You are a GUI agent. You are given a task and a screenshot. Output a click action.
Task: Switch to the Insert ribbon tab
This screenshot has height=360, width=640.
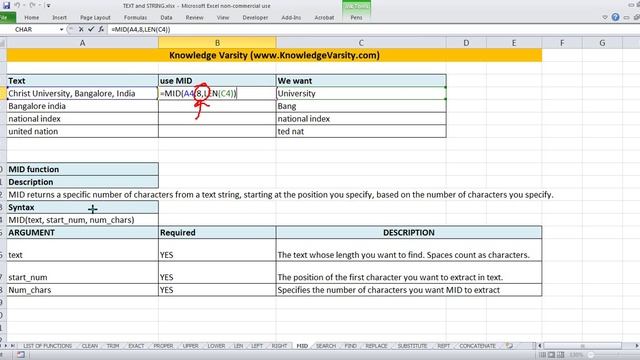pos(59,18)
